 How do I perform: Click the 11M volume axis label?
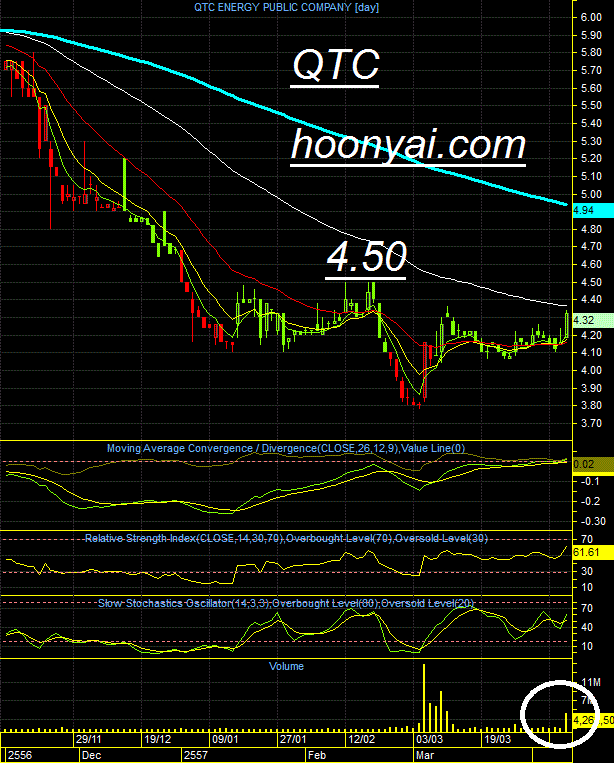(x=591, y=683)
